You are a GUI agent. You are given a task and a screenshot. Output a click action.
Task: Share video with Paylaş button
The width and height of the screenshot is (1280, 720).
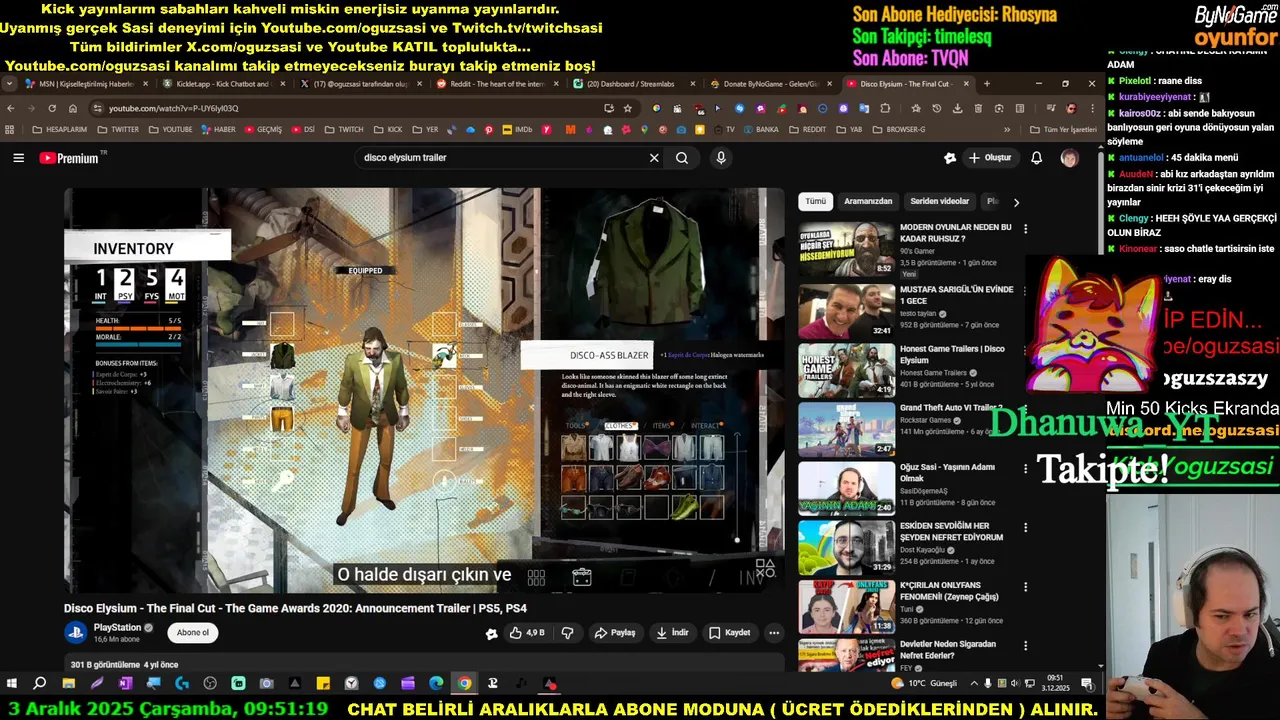615,633
